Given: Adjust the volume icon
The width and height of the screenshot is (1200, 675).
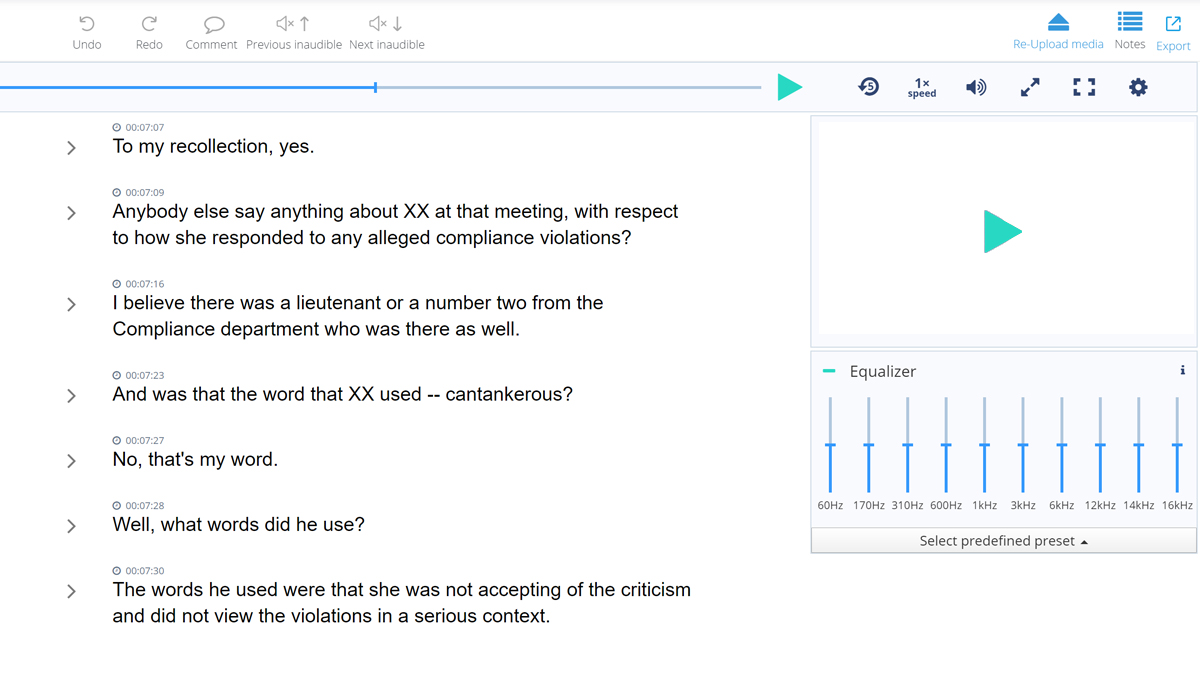Looking at the screenshot, I should tap(976, 87).
